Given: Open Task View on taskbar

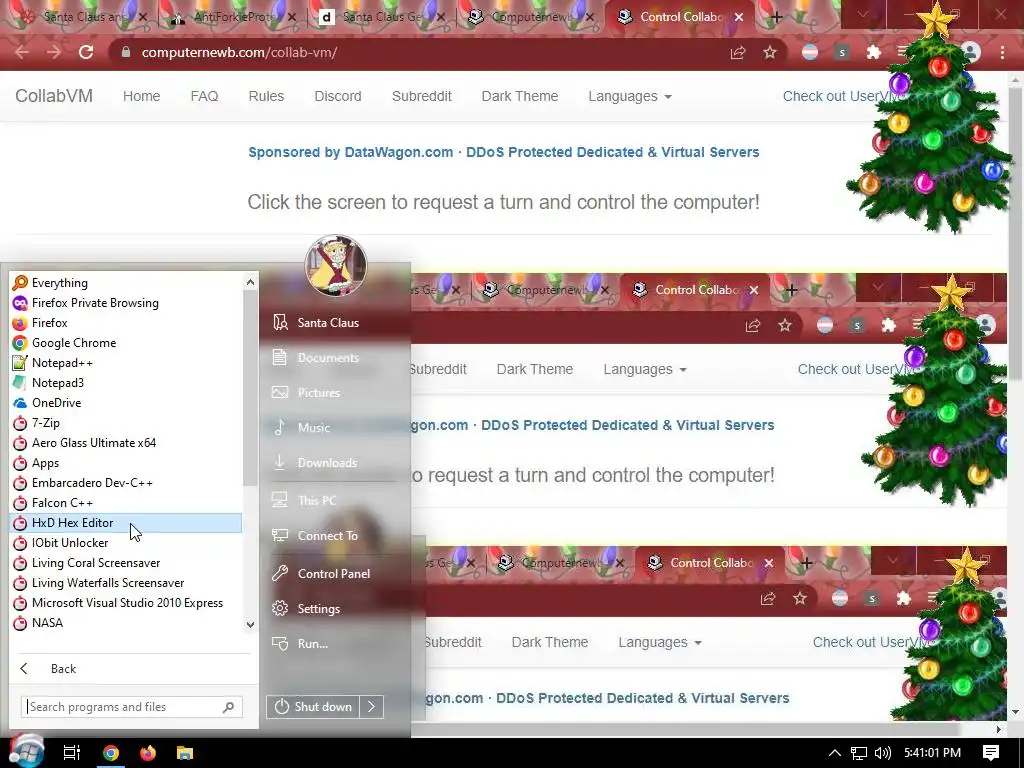Looking at the screenshot, I should (x=71, y=753).
